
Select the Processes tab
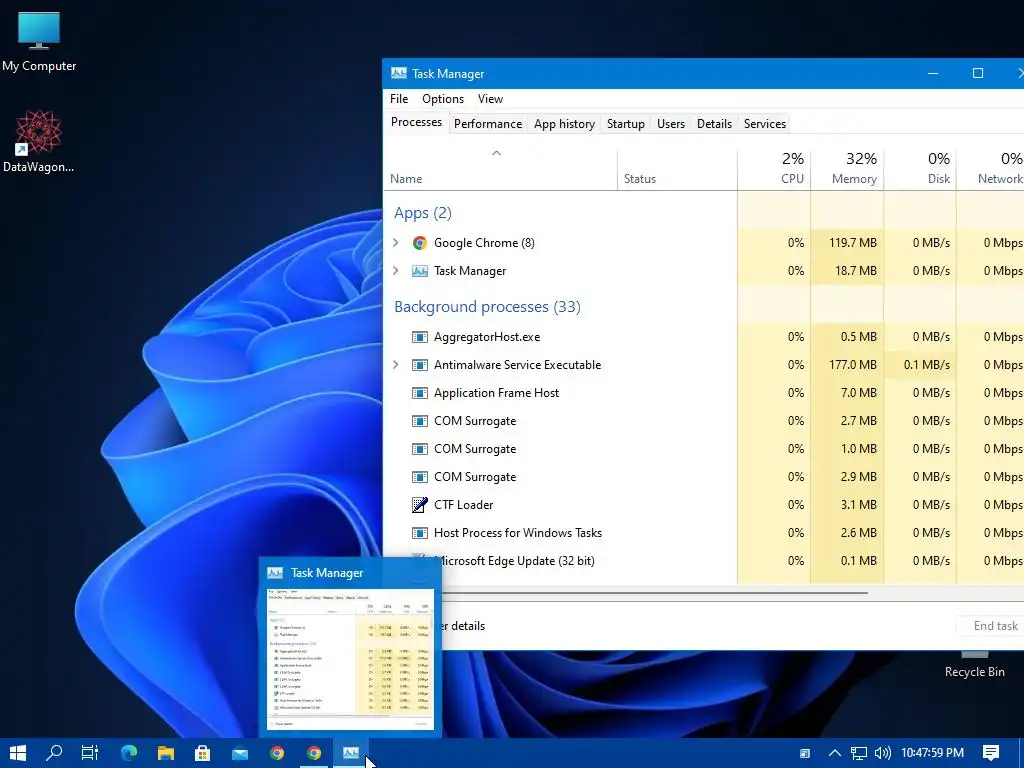tap(416, 122)
